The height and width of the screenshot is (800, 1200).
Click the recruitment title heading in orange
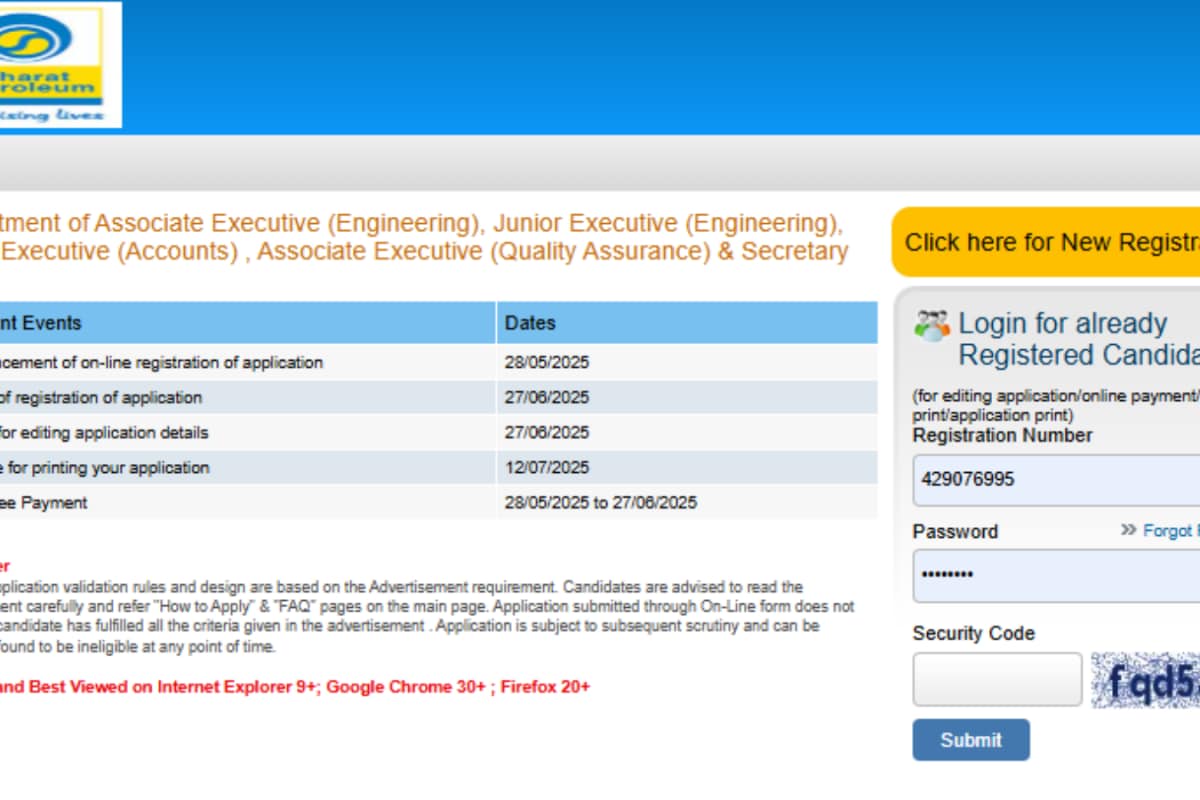pyautogui.click(x=424, y=236)
